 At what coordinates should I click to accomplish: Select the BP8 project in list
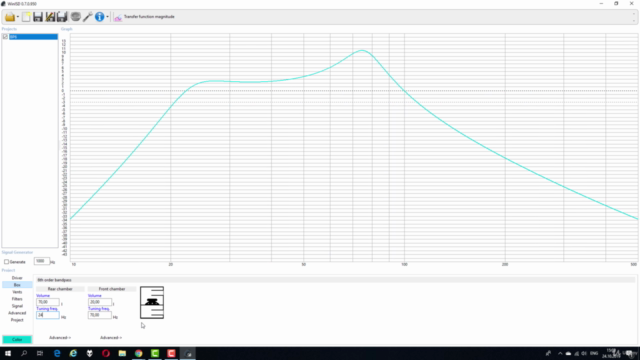33,37
